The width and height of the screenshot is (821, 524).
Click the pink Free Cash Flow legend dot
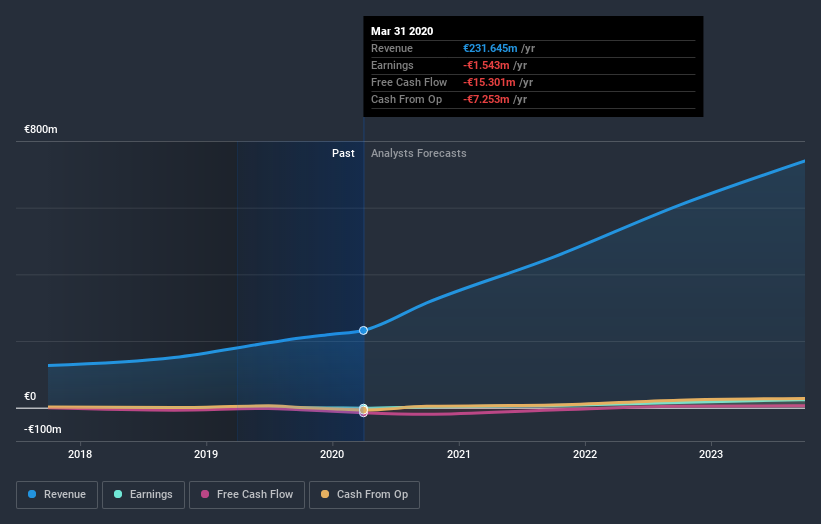point(205,494)
